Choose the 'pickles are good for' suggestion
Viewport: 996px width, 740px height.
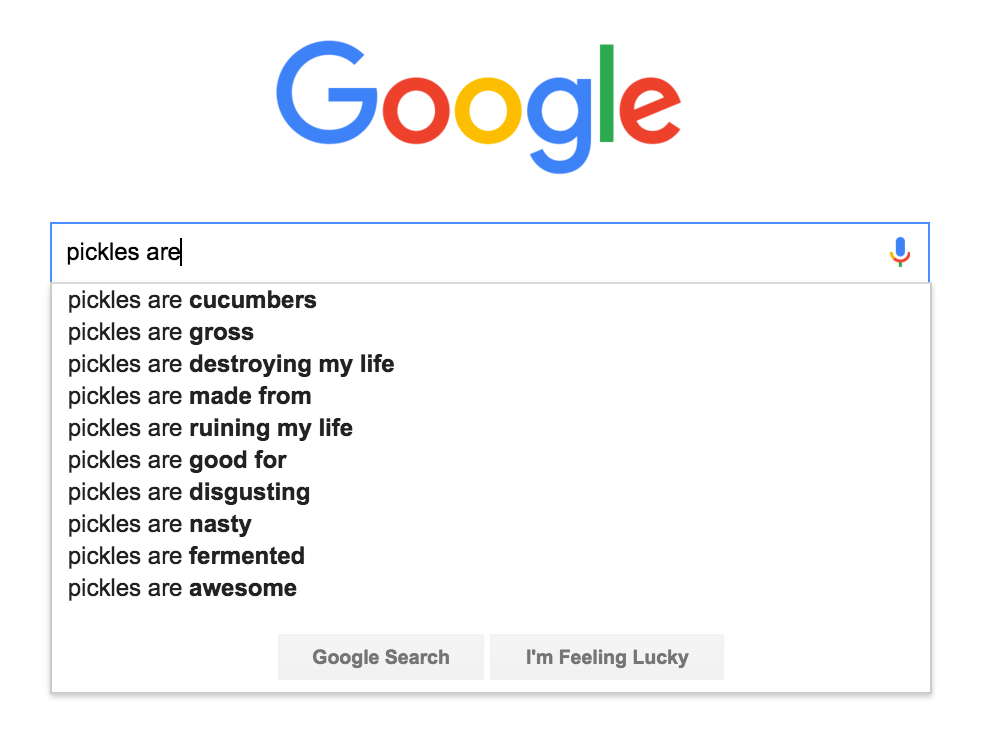[177, 460]
